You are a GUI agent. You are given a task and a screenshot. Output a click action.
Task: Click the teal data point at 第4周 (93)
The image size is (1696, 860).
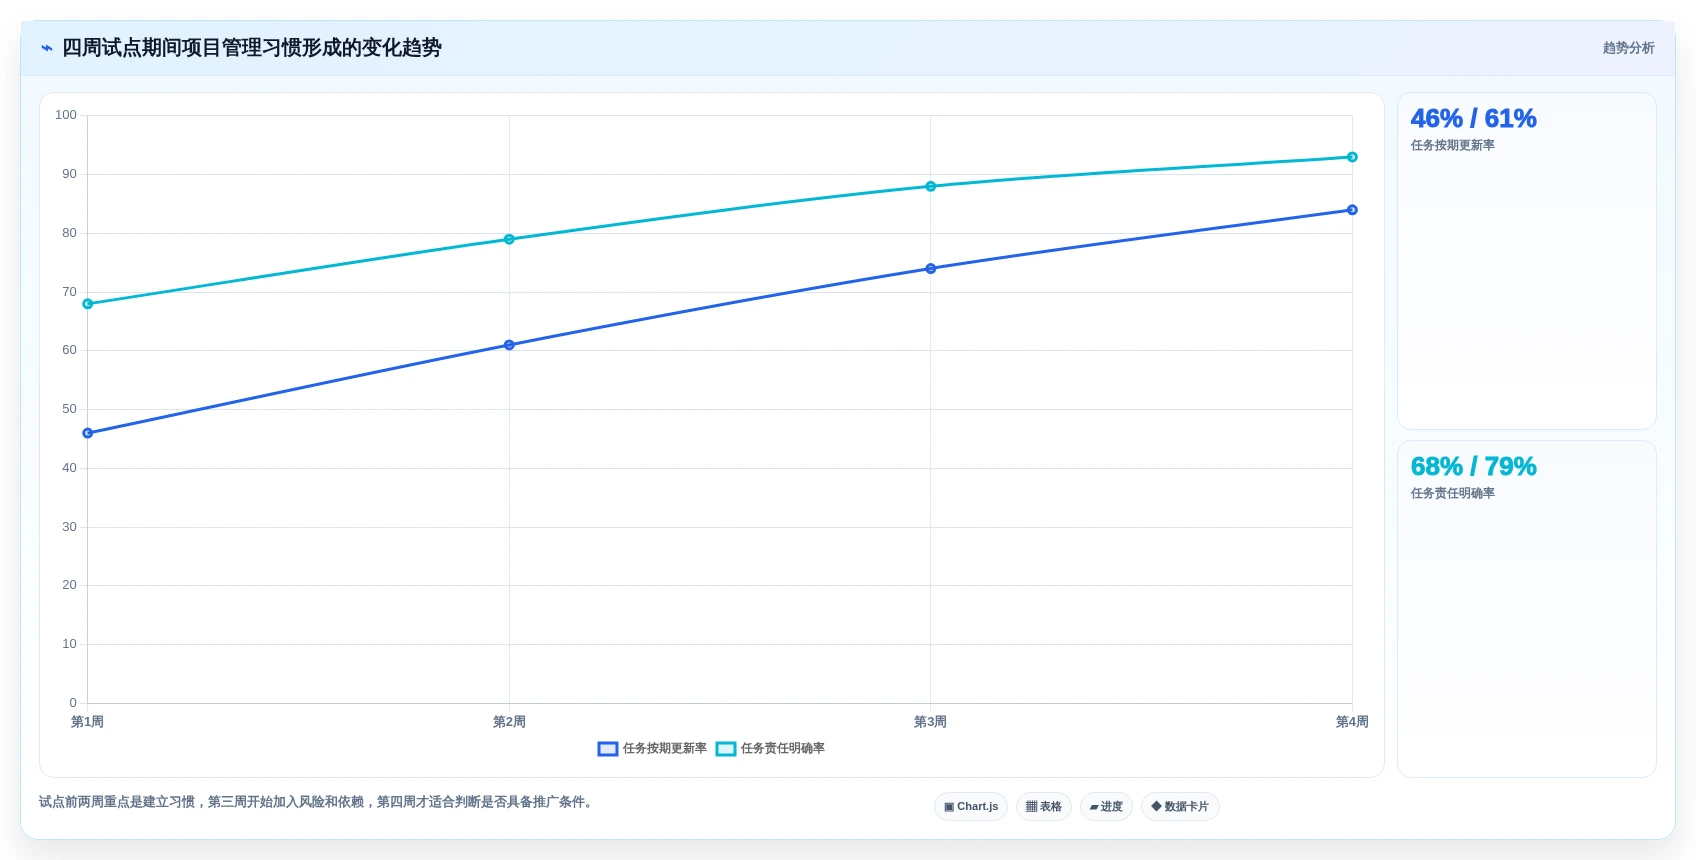point(1352,157)
